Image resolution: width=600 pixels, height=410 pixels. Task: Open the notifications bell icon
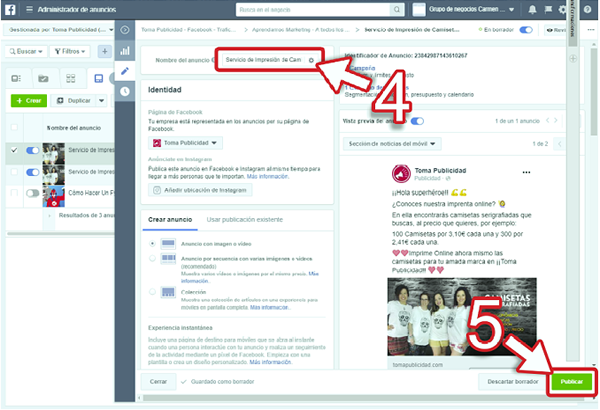pyautogui.click(x=532, y=10)
